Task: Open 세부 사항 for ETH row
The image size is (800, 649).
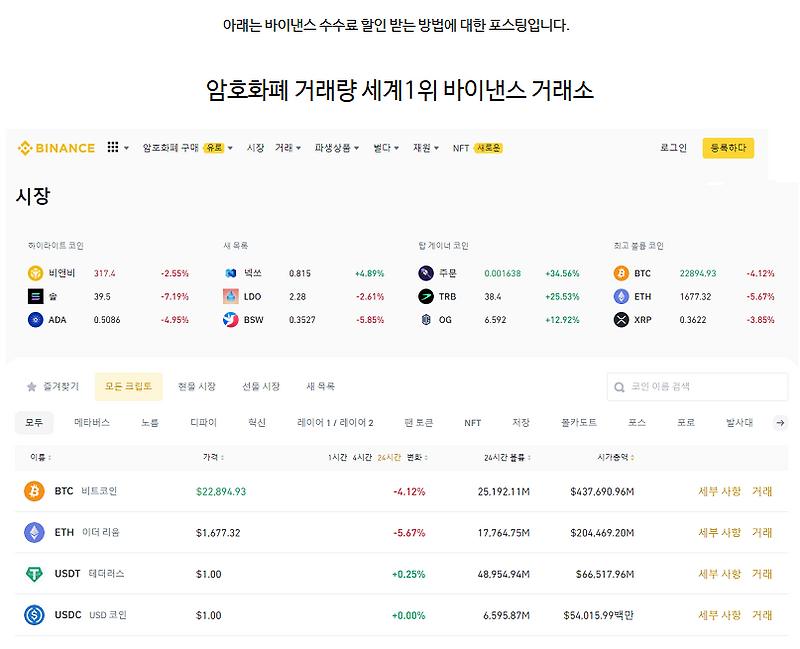Action: (719, 533)
